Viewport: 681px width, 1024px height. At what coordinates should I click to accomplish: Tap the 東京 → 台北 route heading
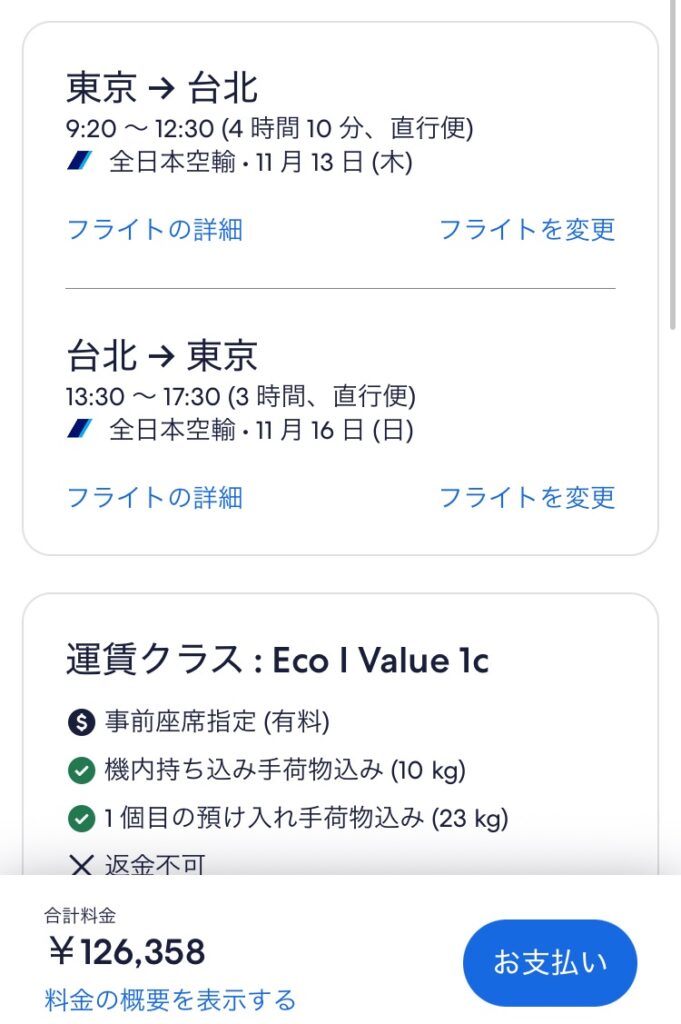[x=162, y=88]
